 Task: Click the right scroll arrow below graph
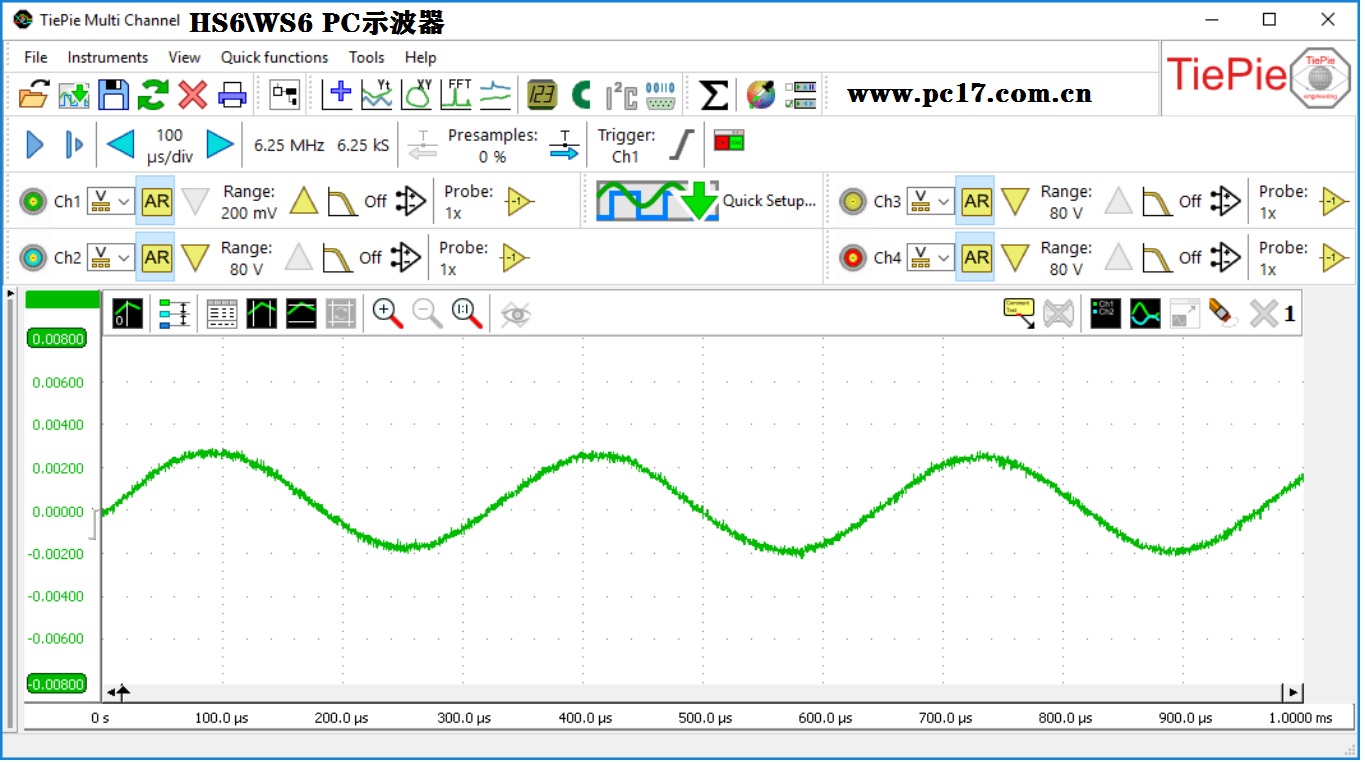coord(1293,692)
